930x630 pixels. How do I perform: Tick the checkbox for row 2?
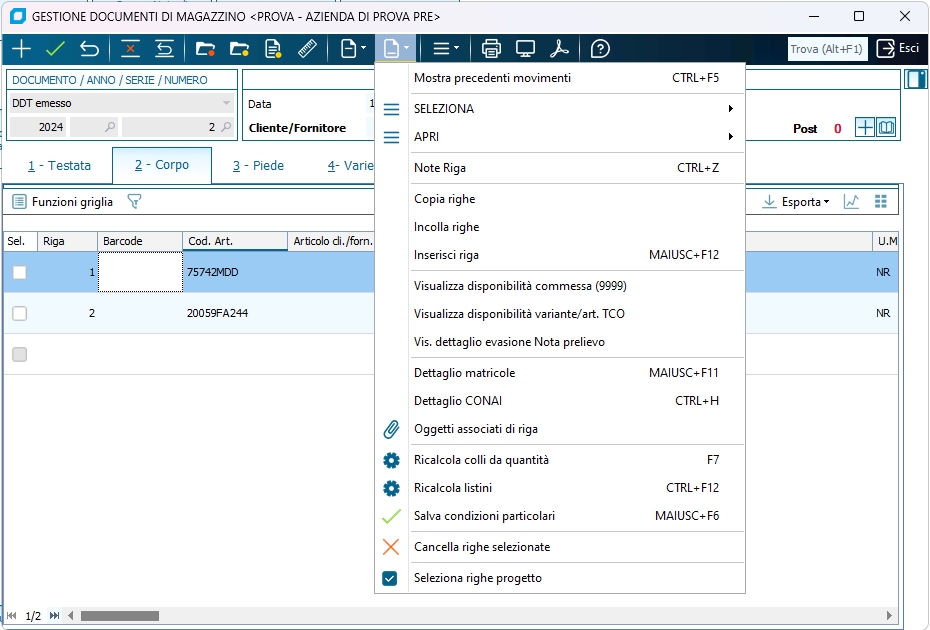tap(19, 313)
